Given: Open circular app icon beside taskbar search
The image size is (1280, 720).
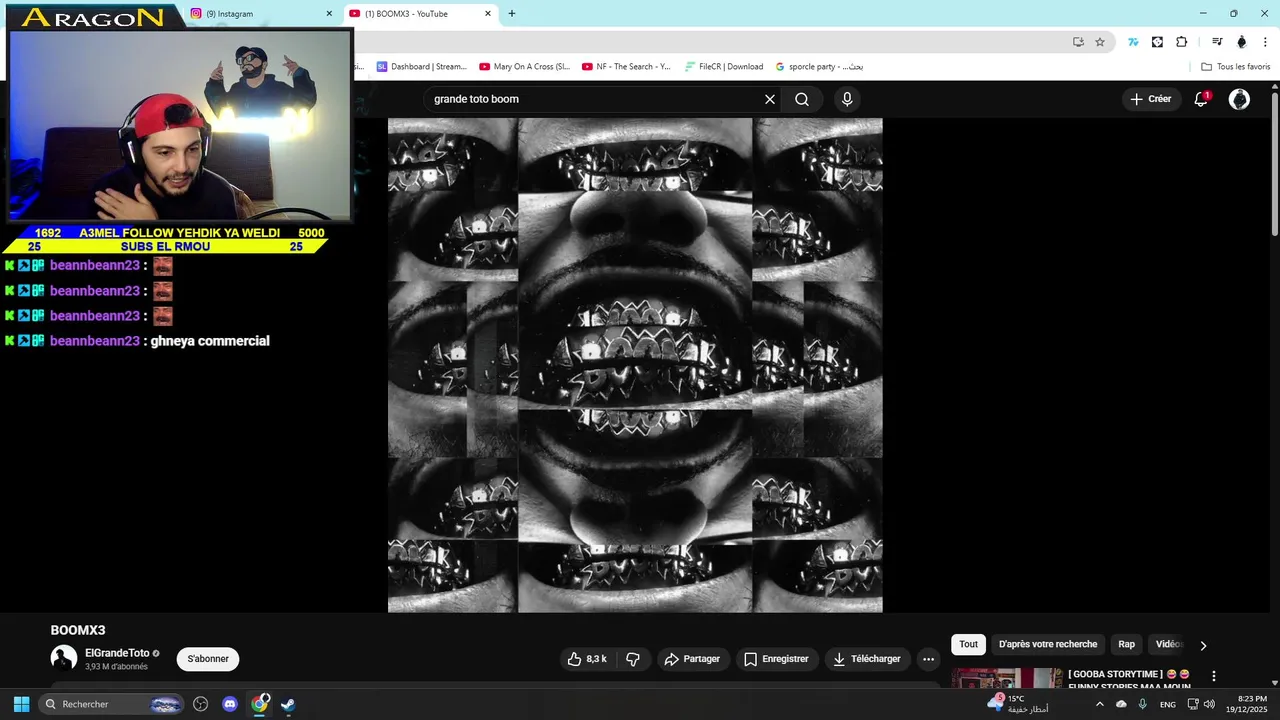Looking at the screenshot, I should pyautogui.click(x=200, y=704).
